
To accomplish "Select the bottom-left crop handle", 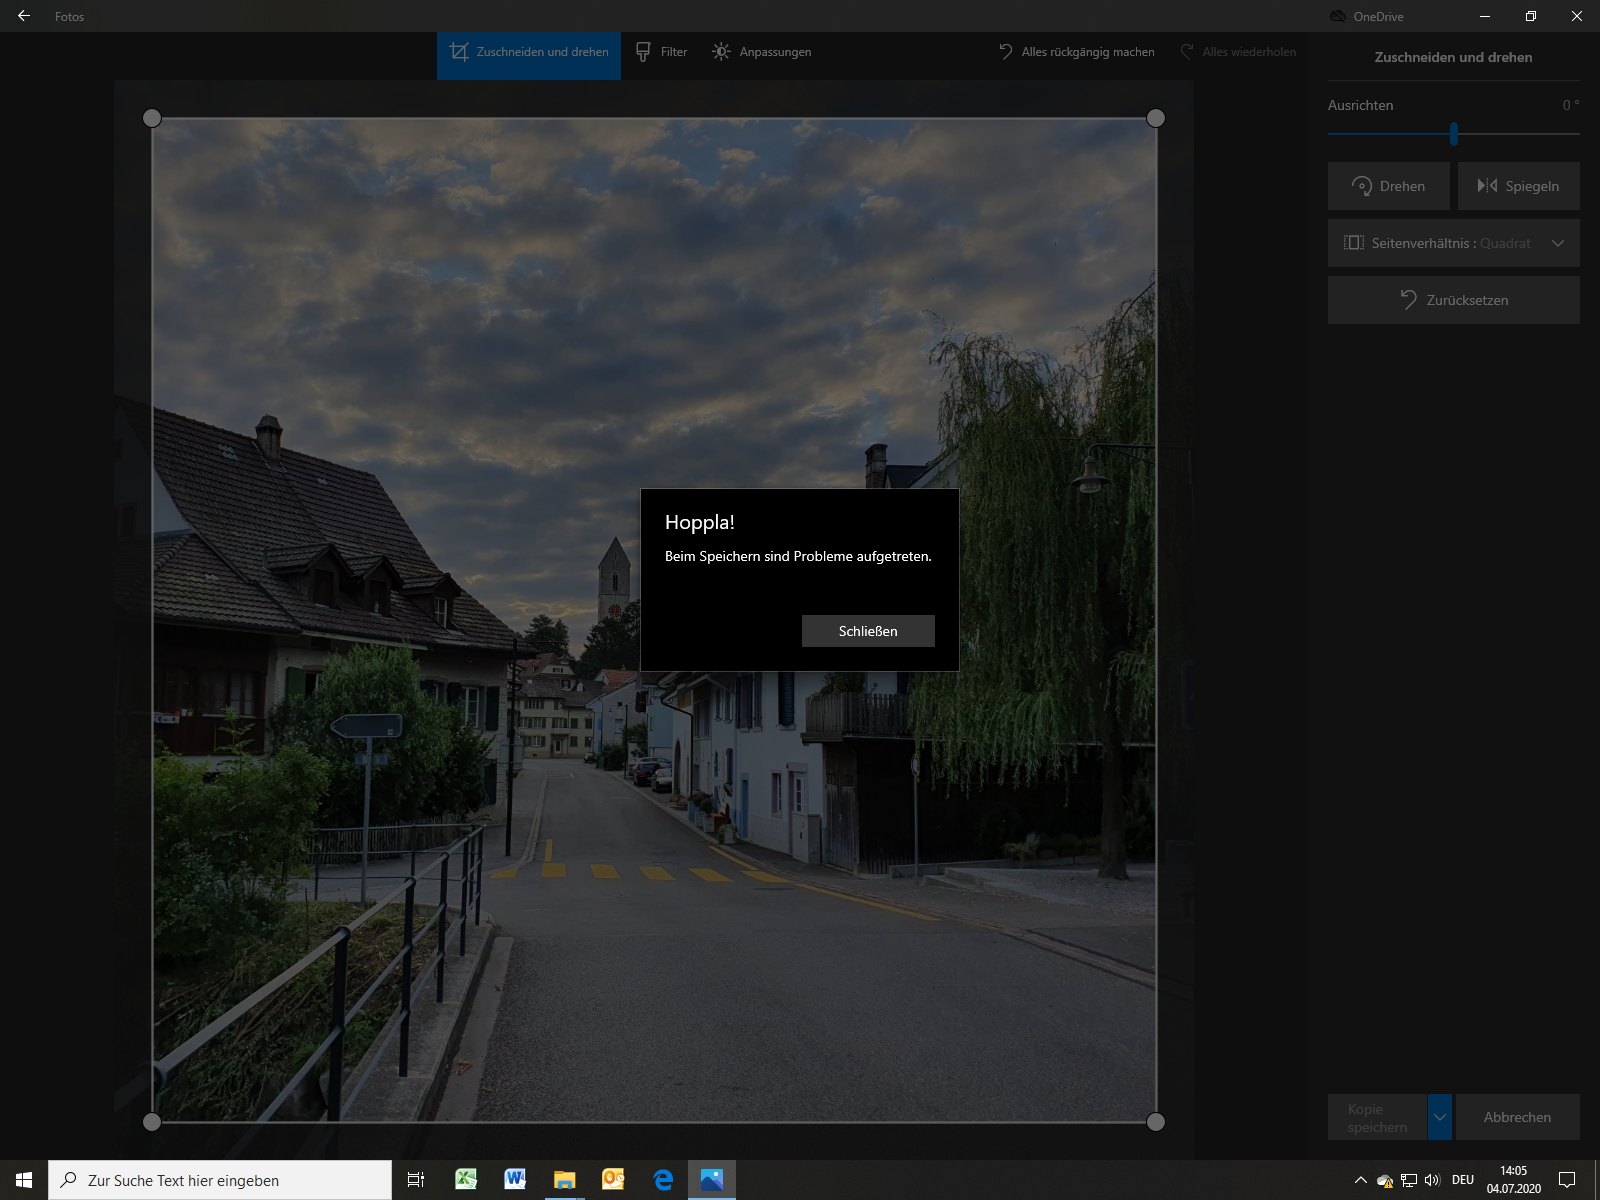I will [x=152, y=1122].
